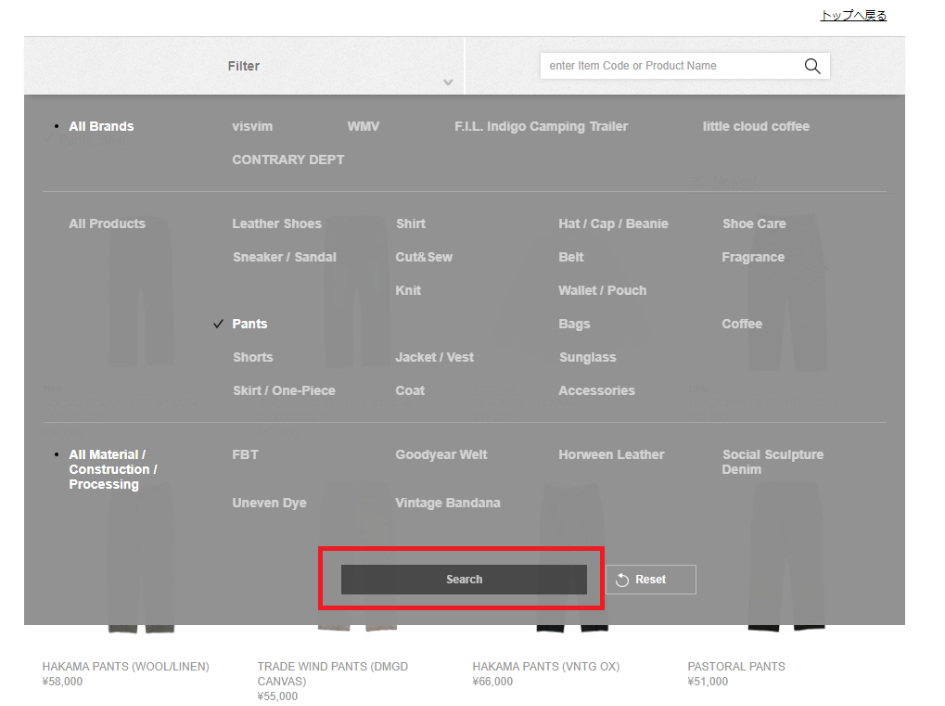Screen dimensions: 945x706
Task: Select the Horween Leather filter
Action: point(611,455)
